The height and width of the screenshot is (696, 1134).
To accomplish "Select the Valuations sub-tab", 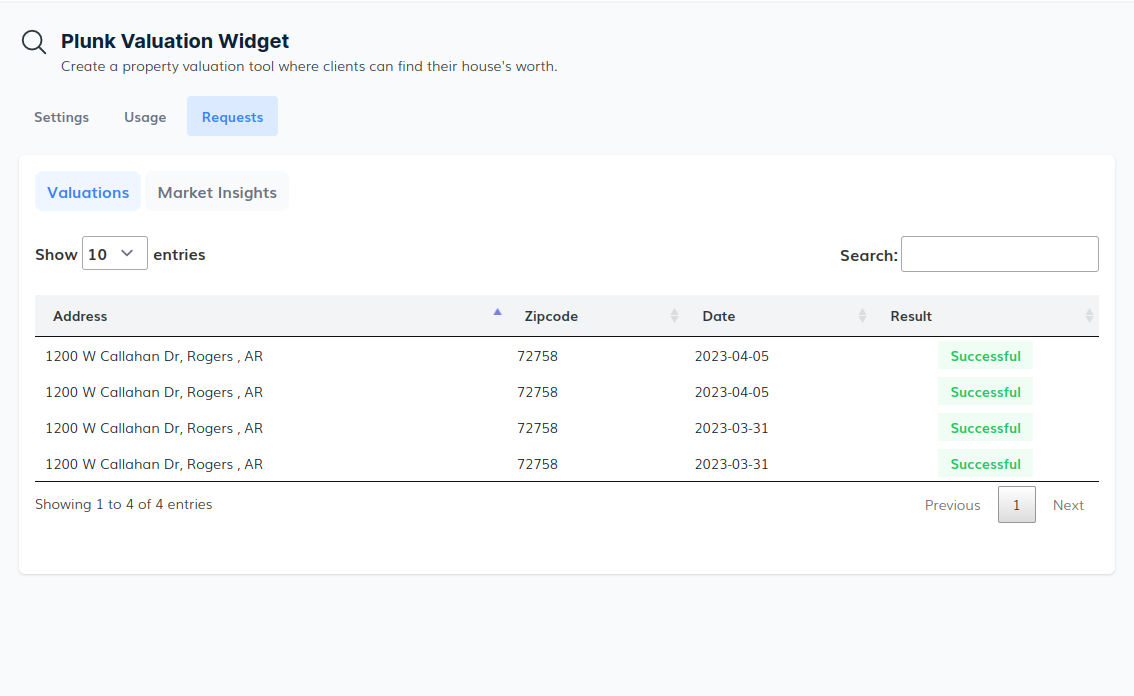I will pyautogui.click(x=88, y=192).
